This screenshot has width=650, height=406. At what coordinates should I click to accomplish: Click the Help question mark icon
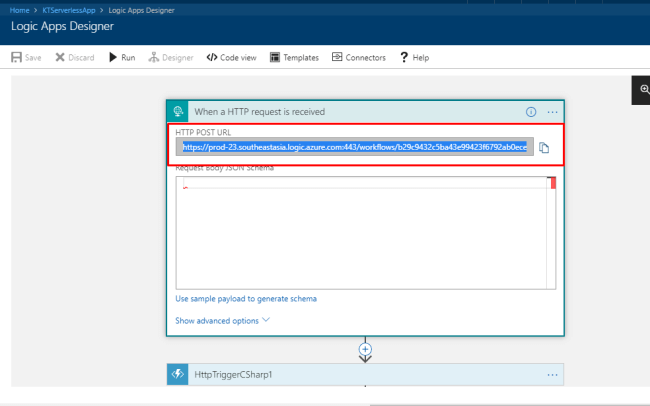click(404, 57)
